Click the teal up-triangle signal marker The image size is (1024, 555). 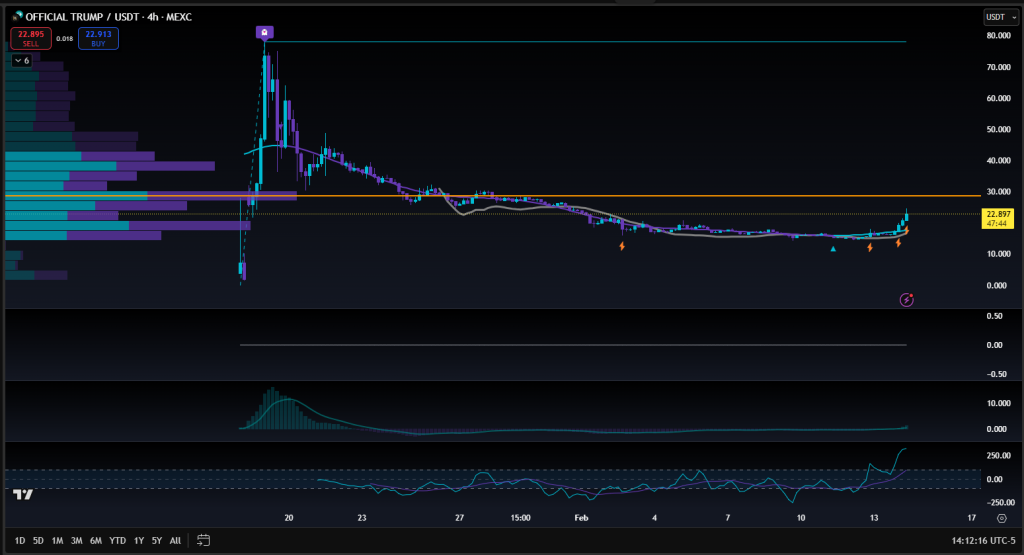[833, 249]
